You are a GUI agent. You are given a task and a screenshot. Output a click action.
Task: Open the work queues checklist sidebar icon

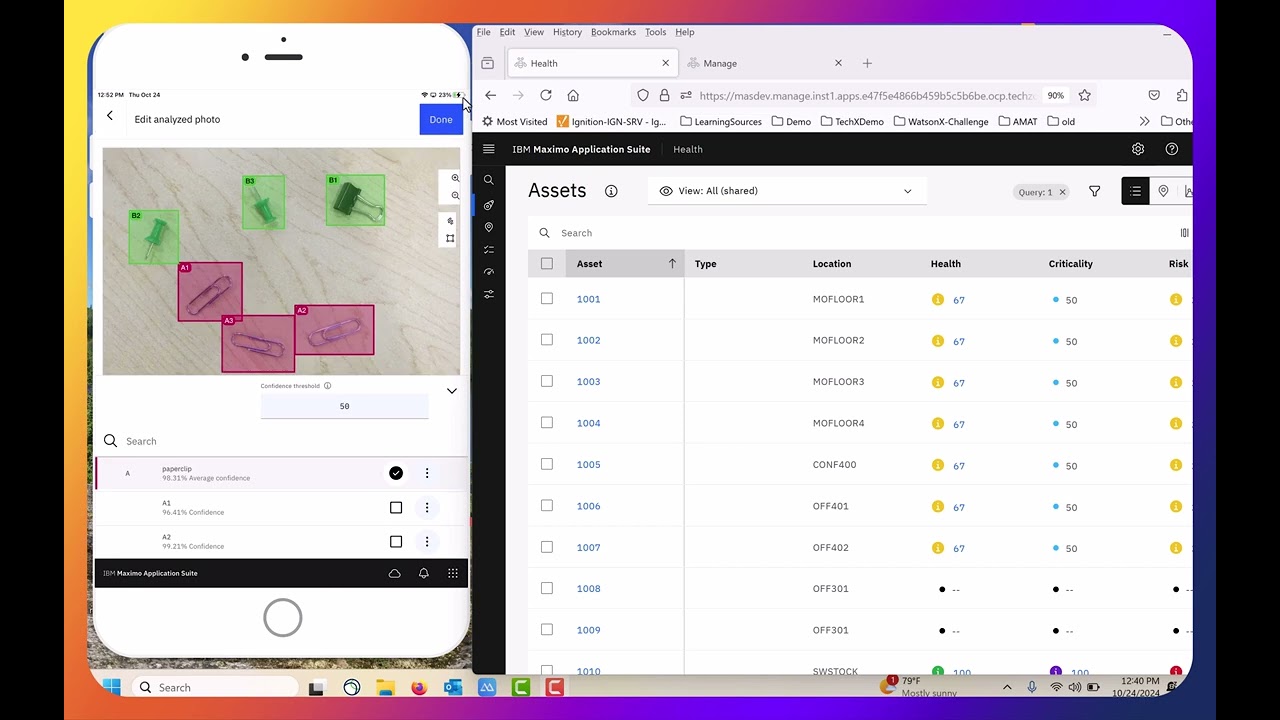coord(489,249)
